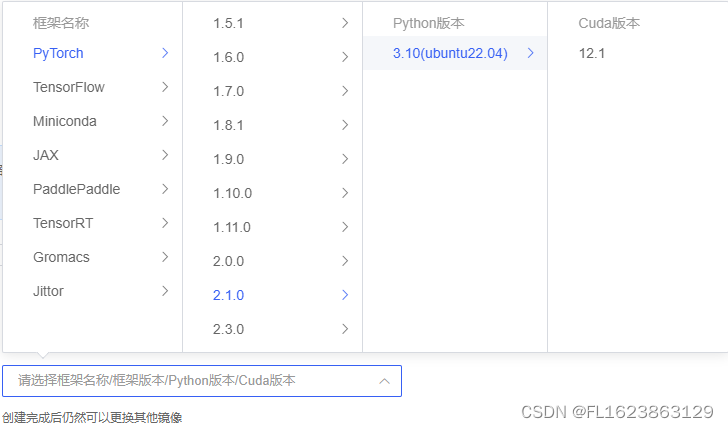This screenshot has height=428, width=728.
Task: Click chevron next to version 1.9.0
Action: coord(345,159)
